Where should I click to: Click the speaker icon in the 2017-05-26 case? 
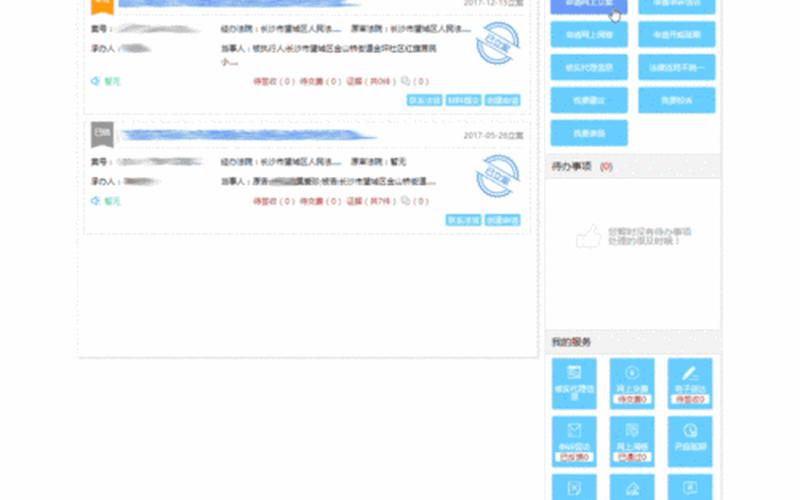click(95, 201)
